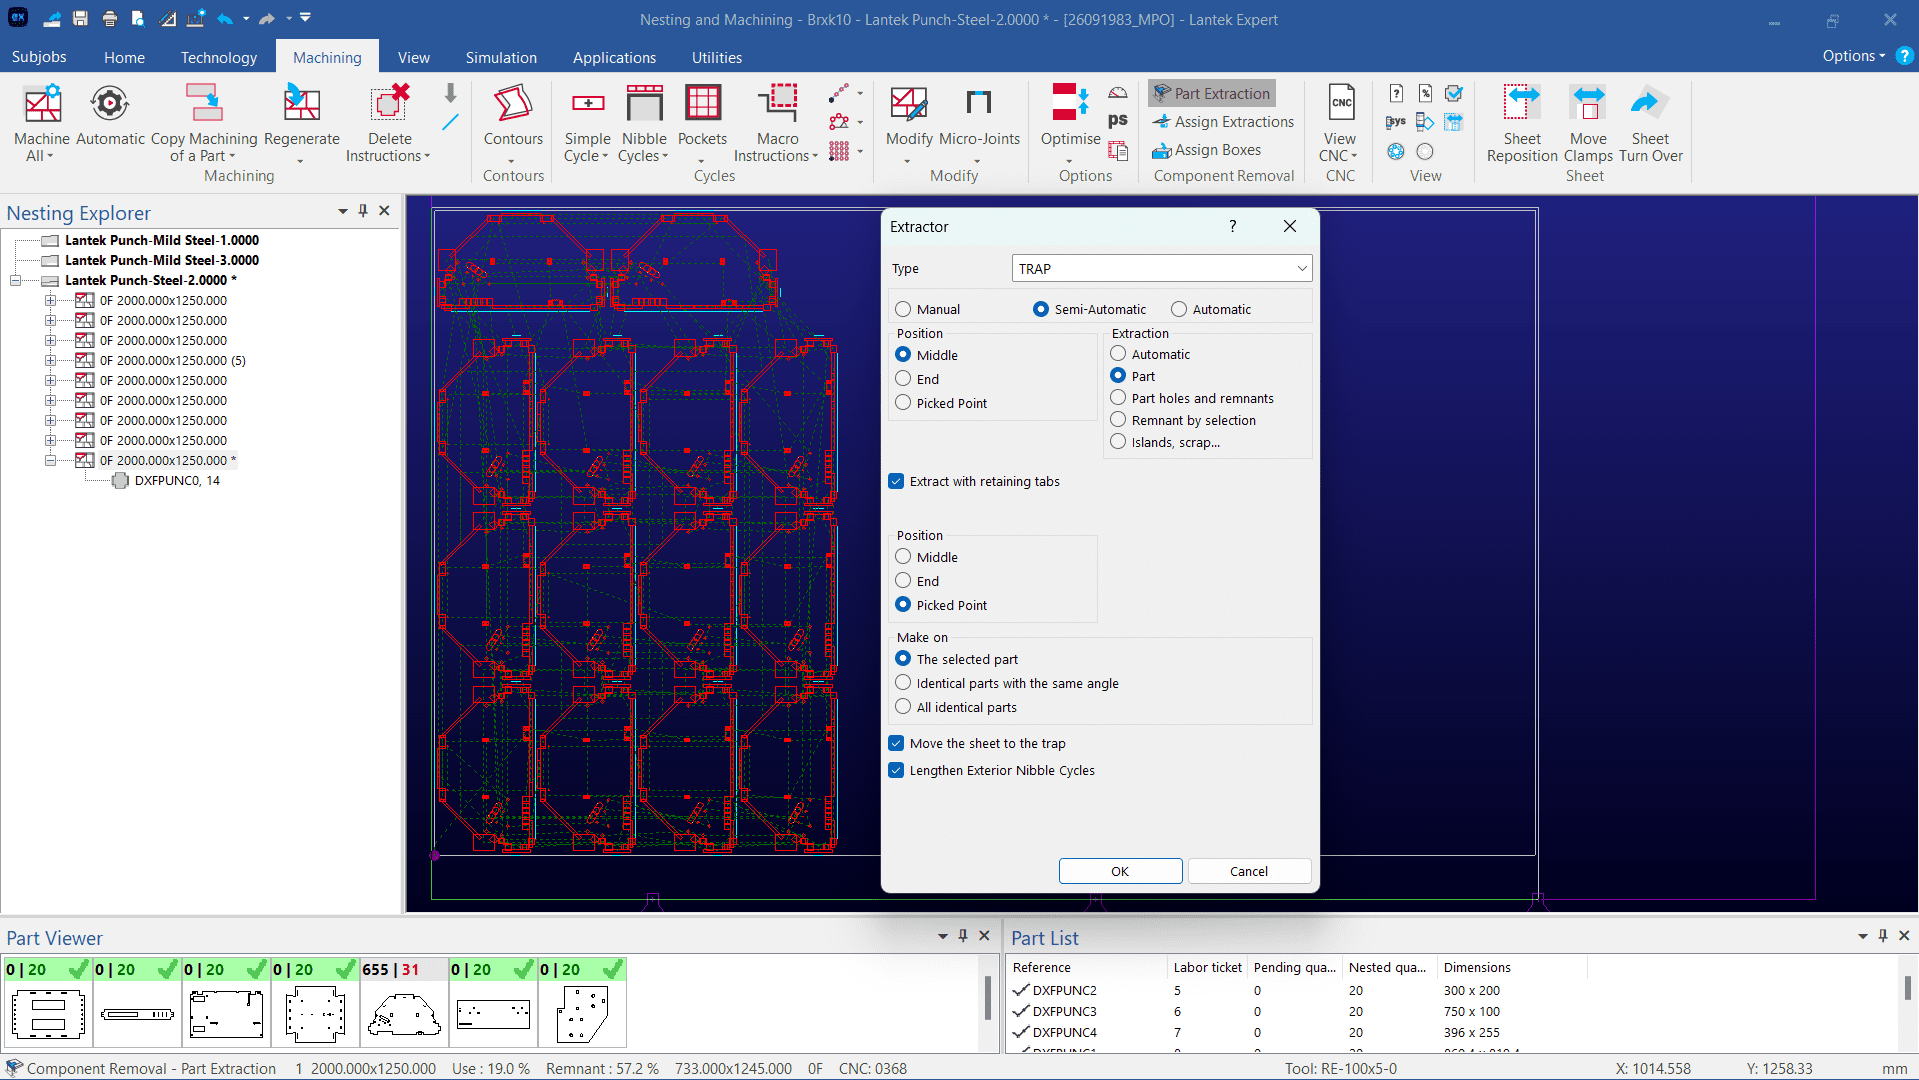Open the Options dropdown in title area
The image size is (1919, 1080).
point(1853,56)
